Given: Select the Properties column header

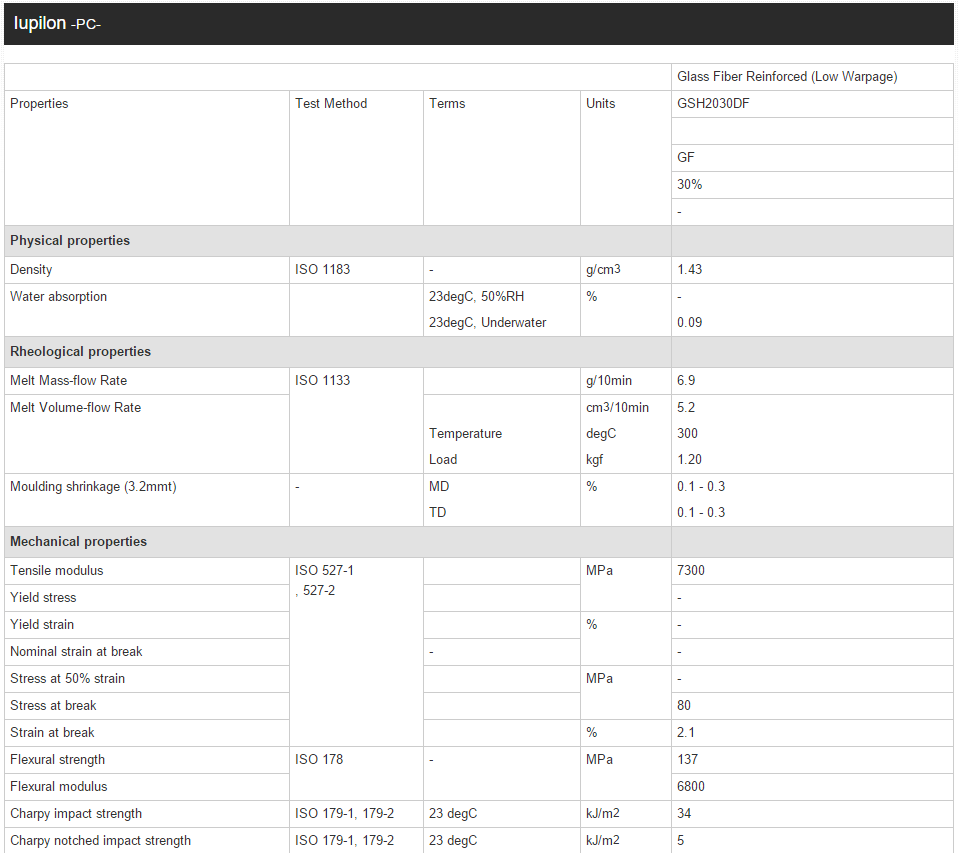Looking at the screenshot, I should [39, 103].
